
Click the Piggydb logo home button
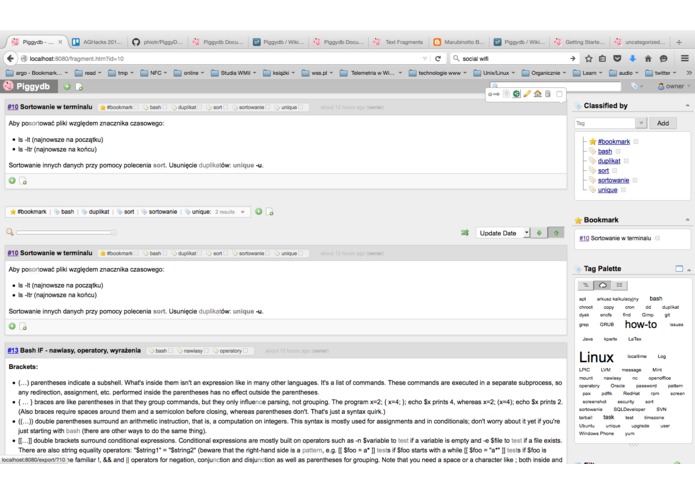[x=27, y=86]
